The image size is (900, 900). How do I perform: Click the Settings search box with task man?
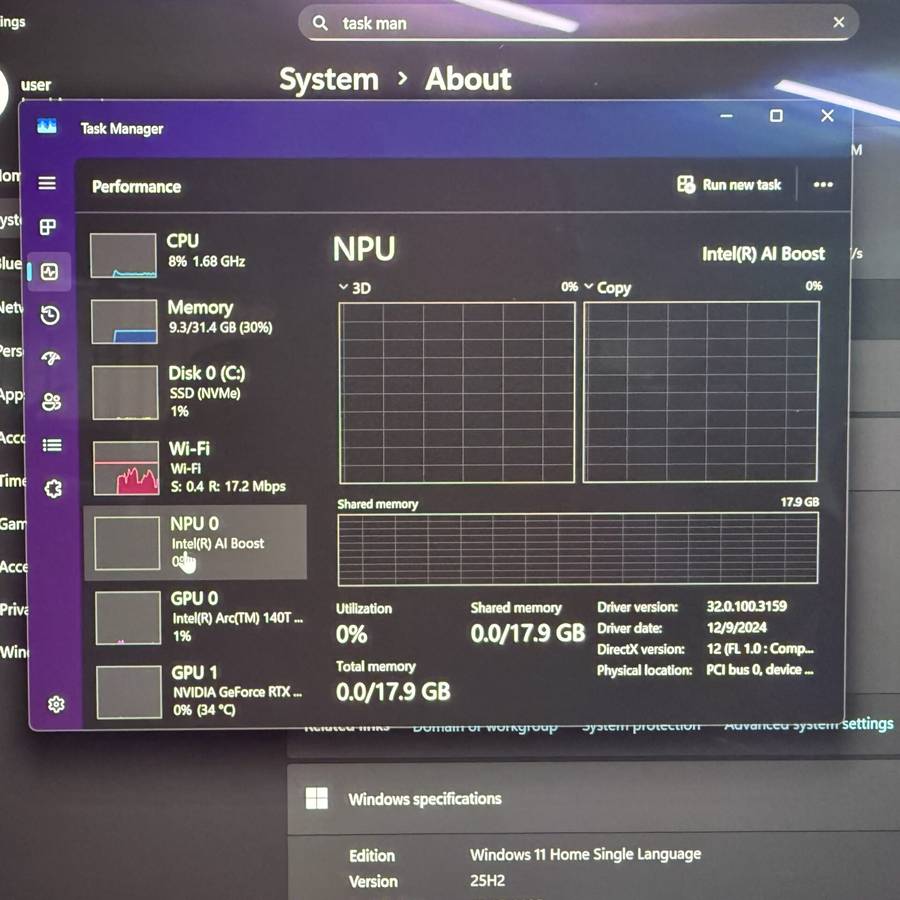(579, 23)
